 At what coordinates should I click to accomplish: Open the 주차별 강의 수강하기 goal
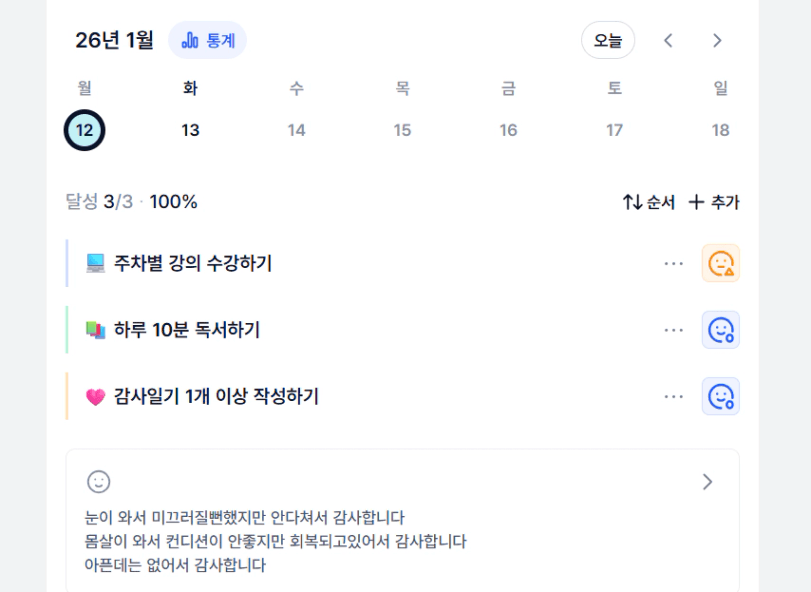[192, 264]
